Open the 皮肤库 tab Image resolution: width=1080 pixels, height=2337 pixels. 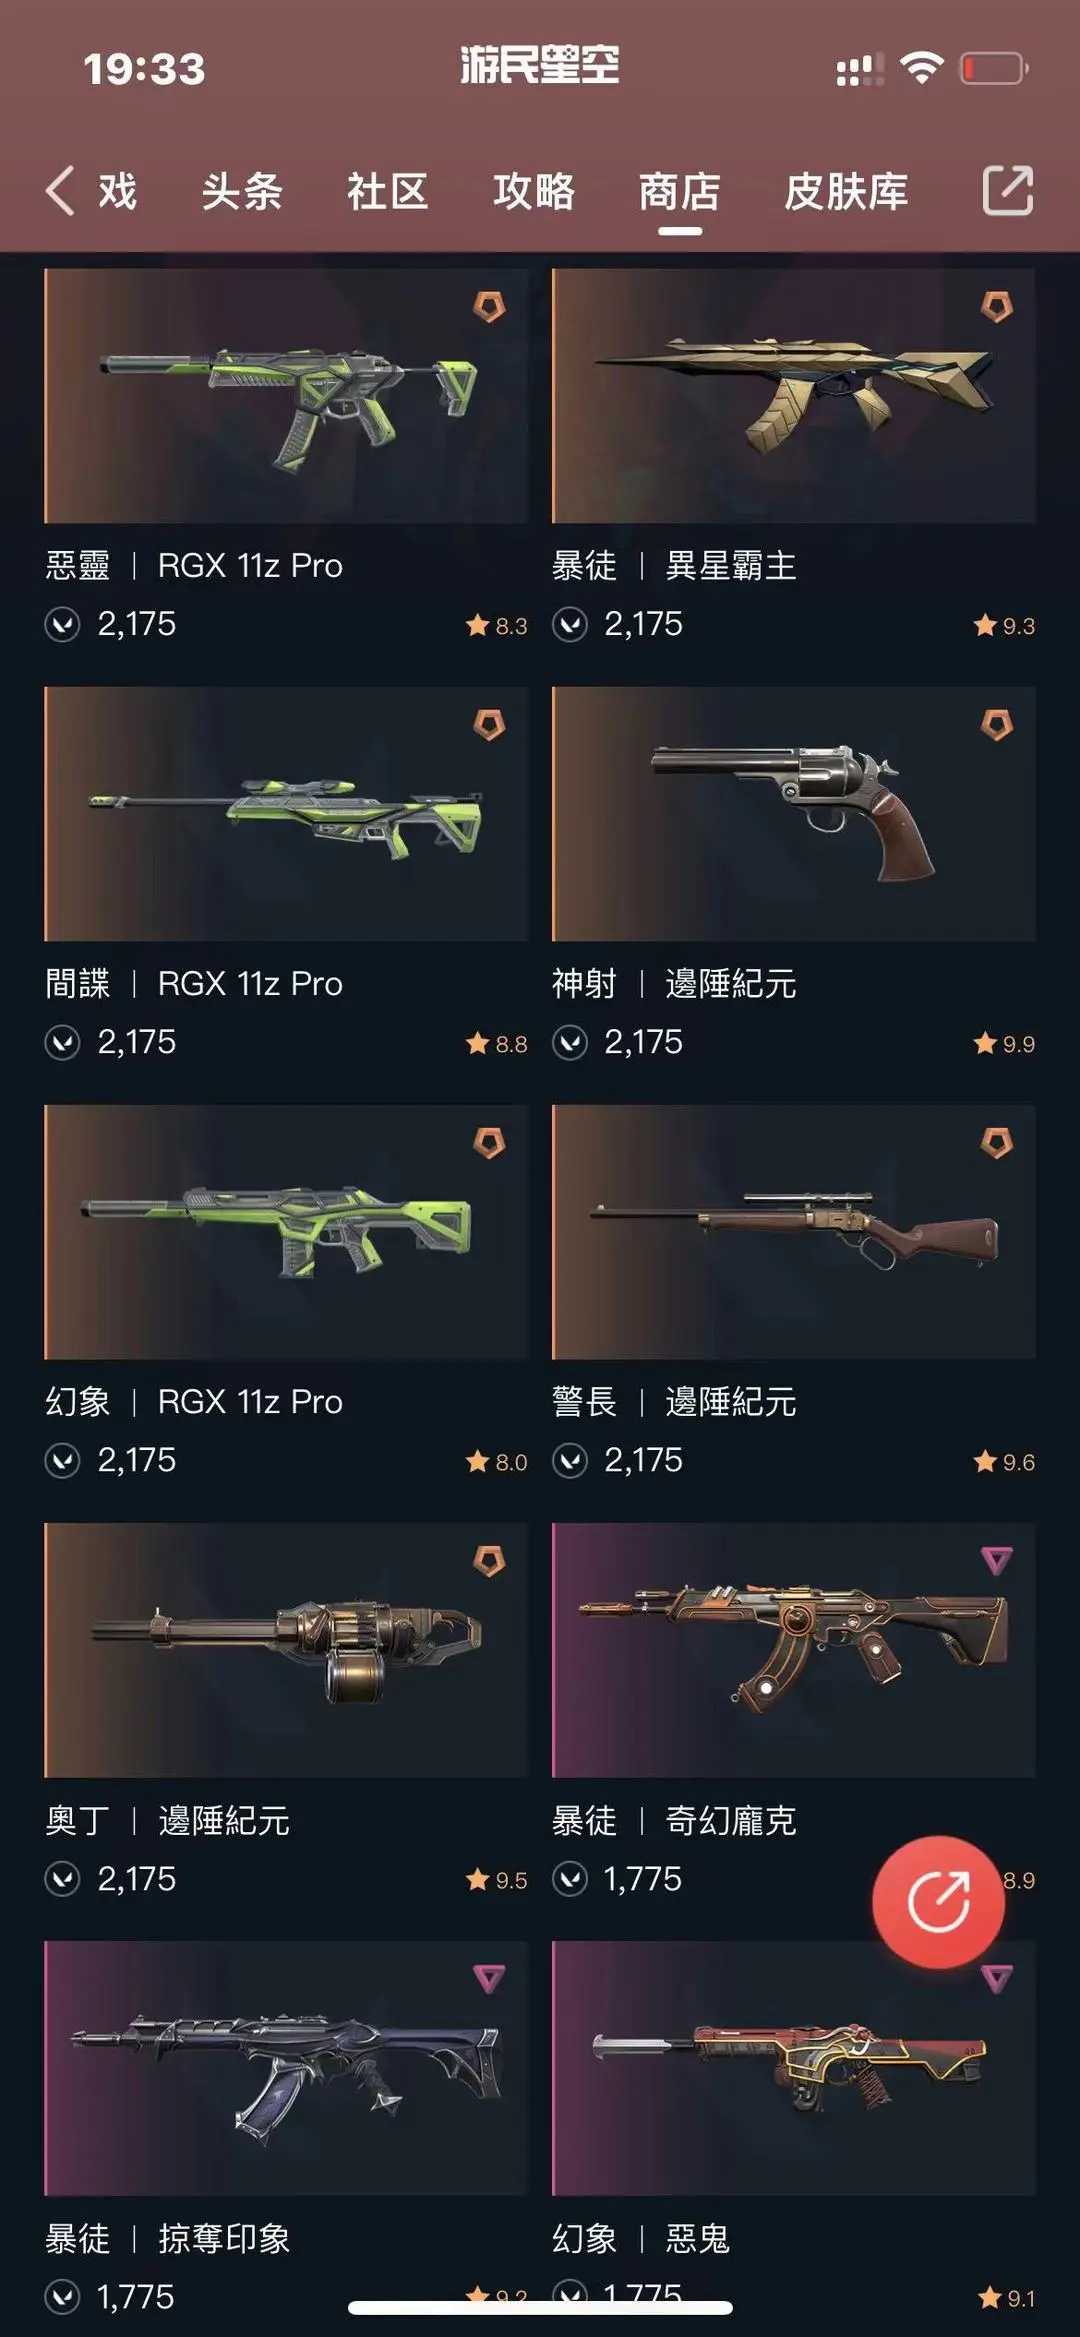pos(846,191)
